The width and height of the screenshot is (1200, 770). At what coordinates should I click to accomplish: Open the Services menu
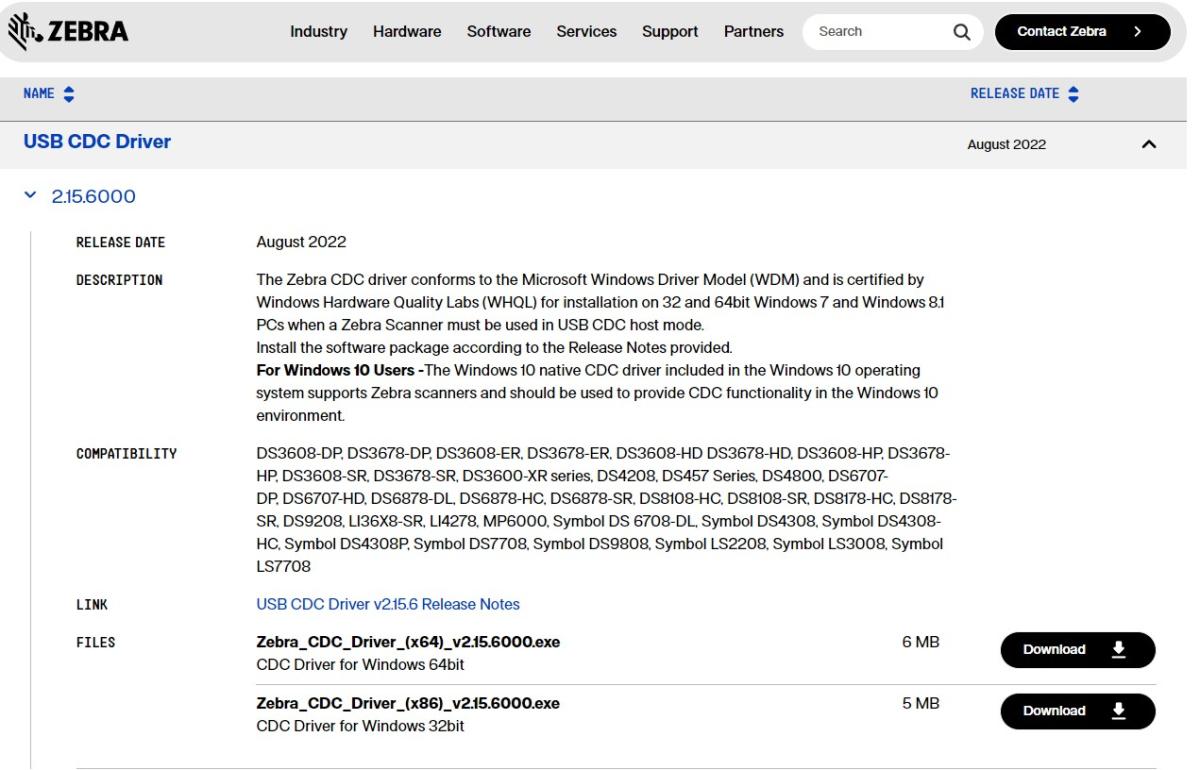(586, 32)
